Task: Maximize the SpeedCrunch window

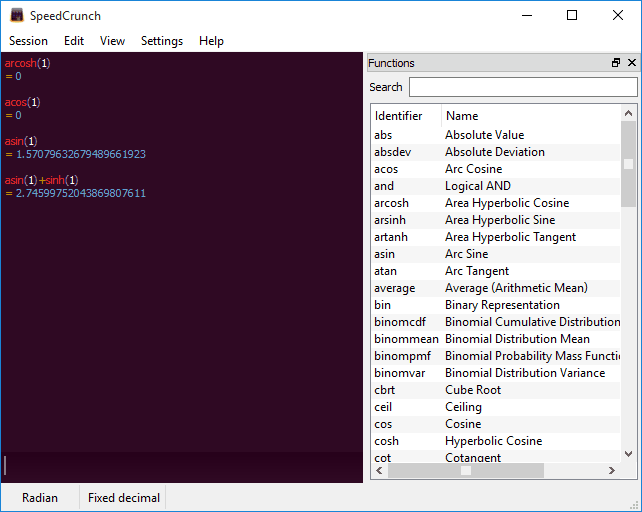Action: click(x=572, y=16)
